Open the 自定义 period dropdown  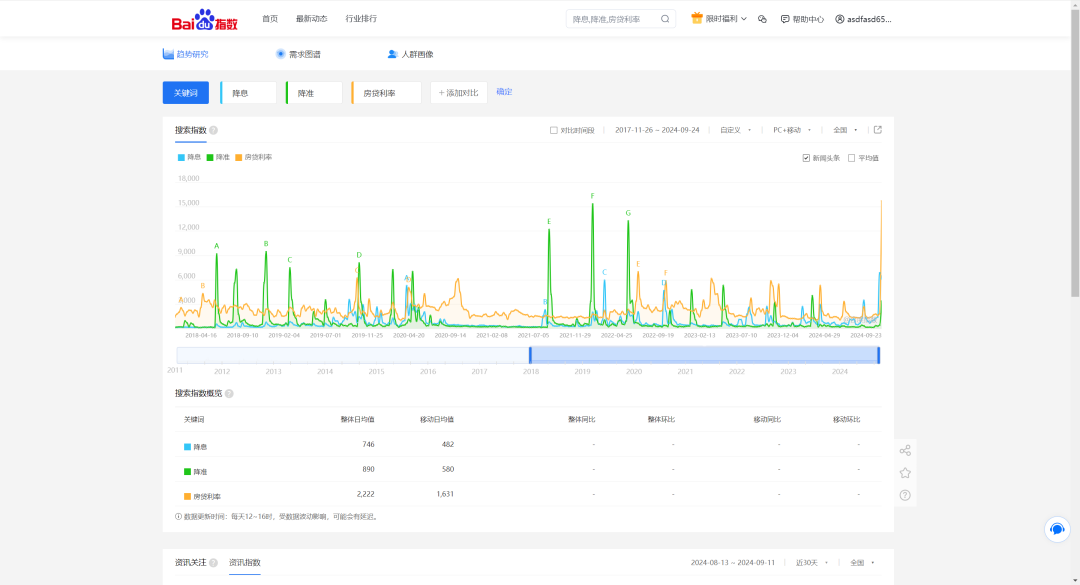click(x=736, y=130)
